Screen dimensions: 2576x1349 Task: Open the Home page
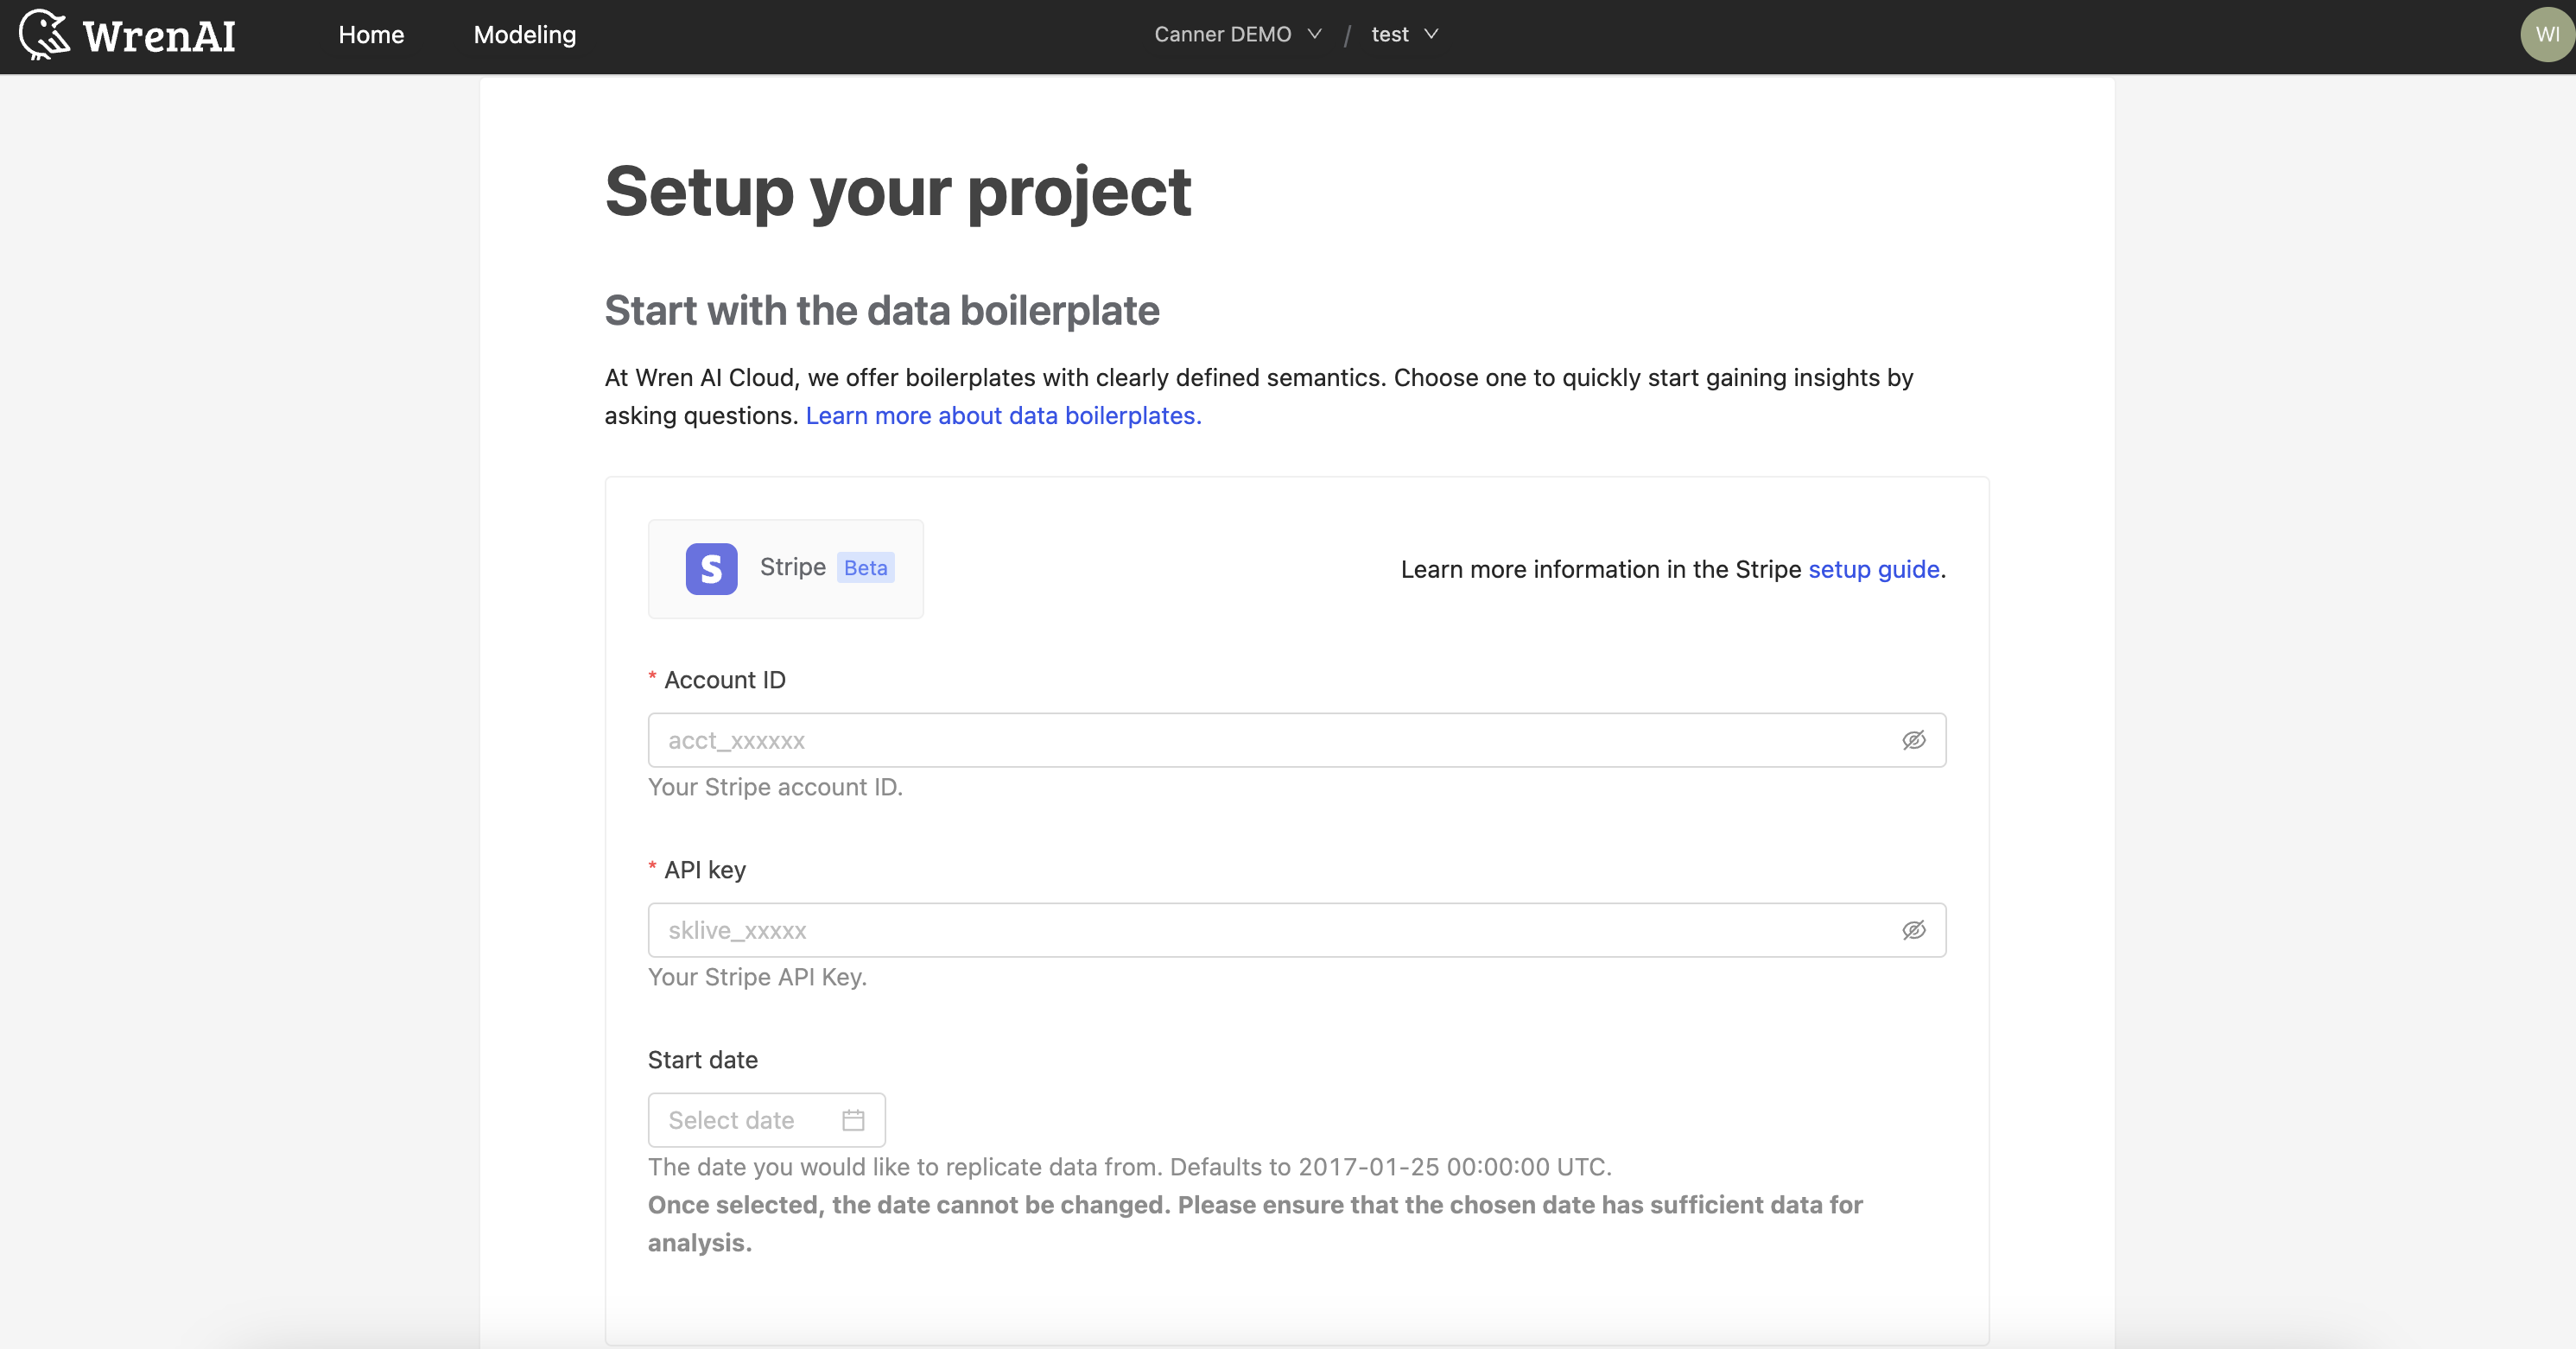371,35
